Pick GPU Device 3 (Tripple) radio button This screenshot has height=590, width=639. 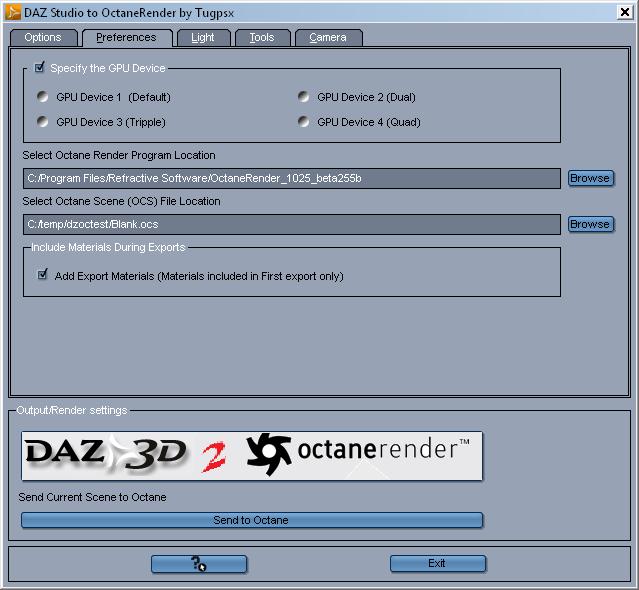coord(42,122)
